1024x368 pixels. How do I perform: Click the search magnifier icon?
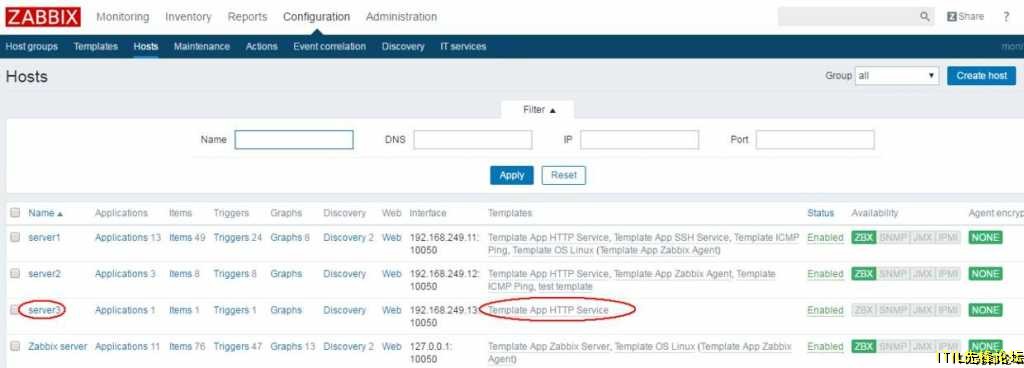point(925,17)
